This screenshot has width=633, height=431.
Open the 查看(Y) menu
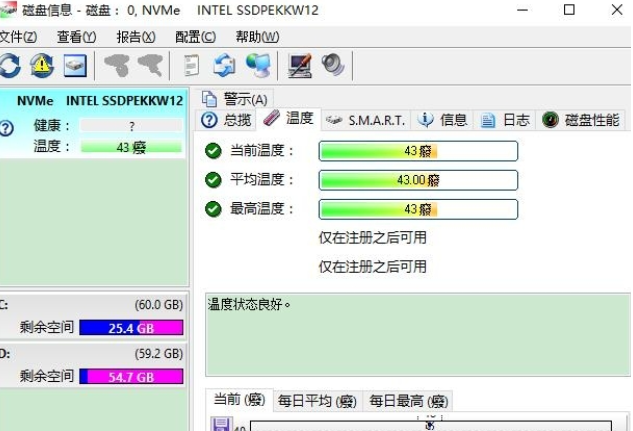[77, 37]
